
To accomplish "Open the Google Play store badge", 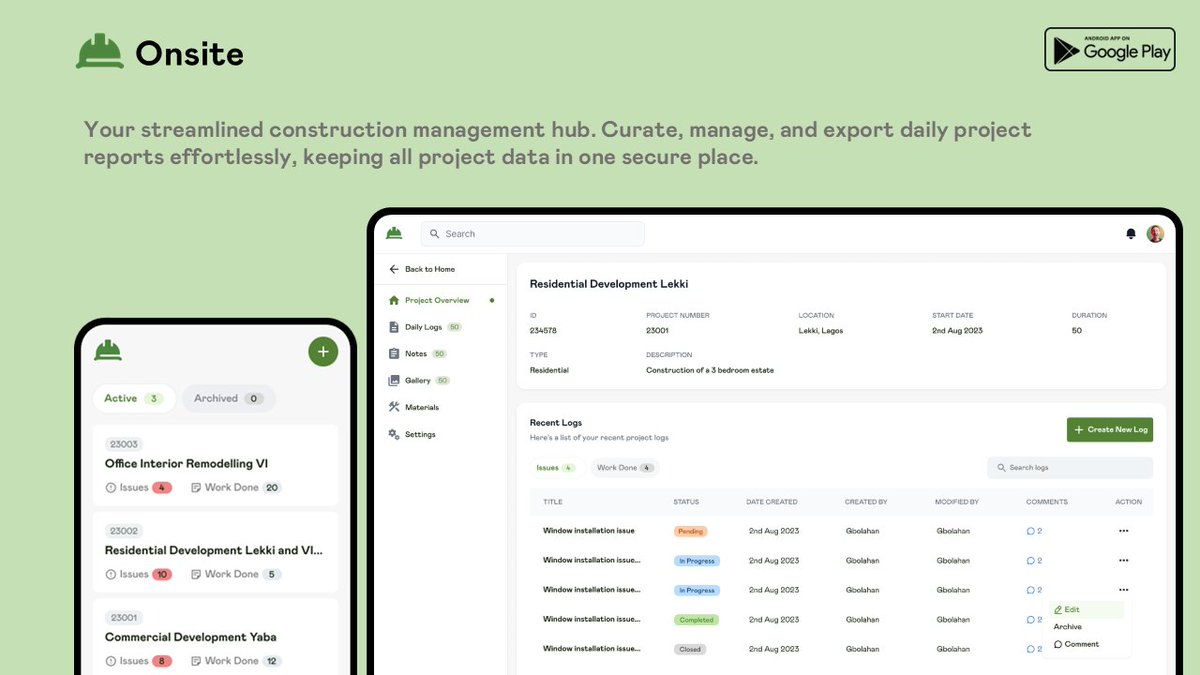I will click(1110, 49).
